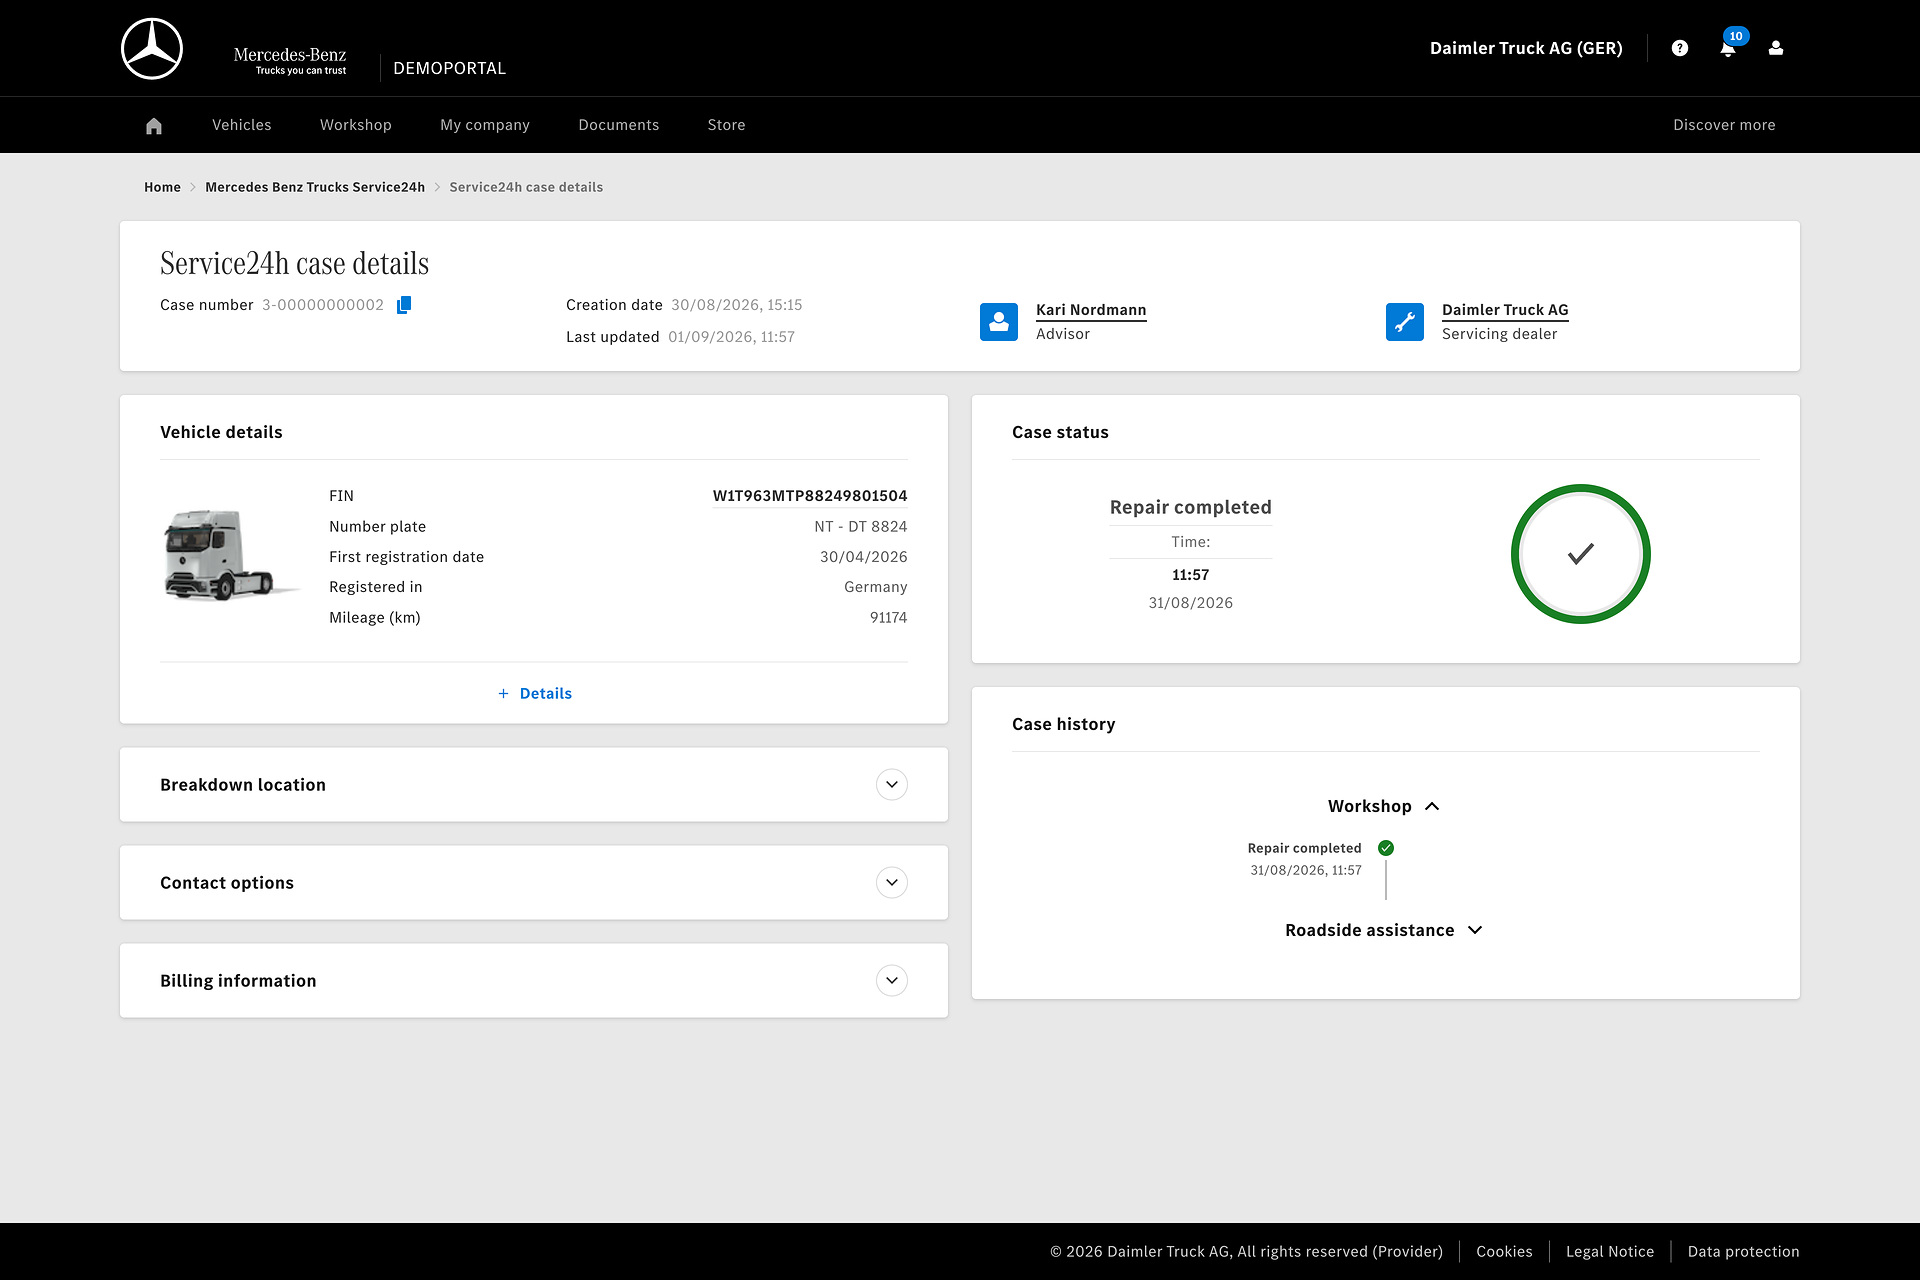
Task: Open the Cookies footer link
Action: tap(1504, 1252)
